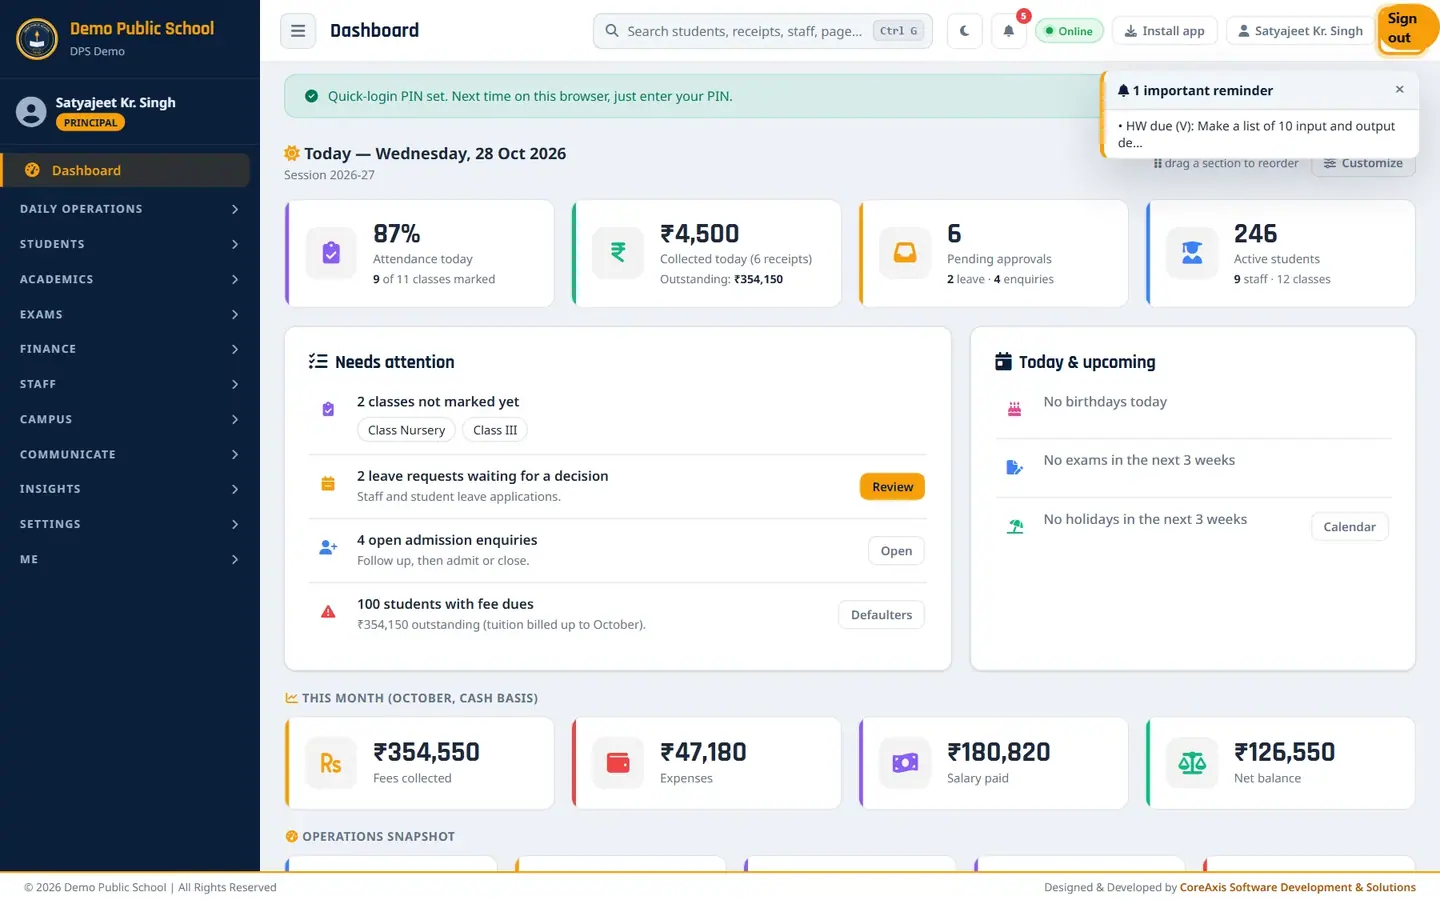
Task: Click the Rs icon in Fees collected card
Action: coord(331,763)
